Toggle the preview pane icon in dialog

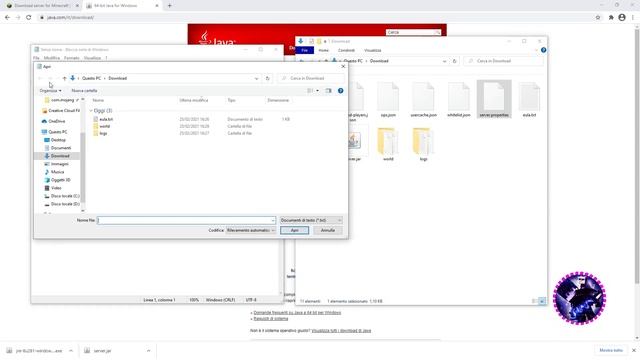[x=328, y=91]
